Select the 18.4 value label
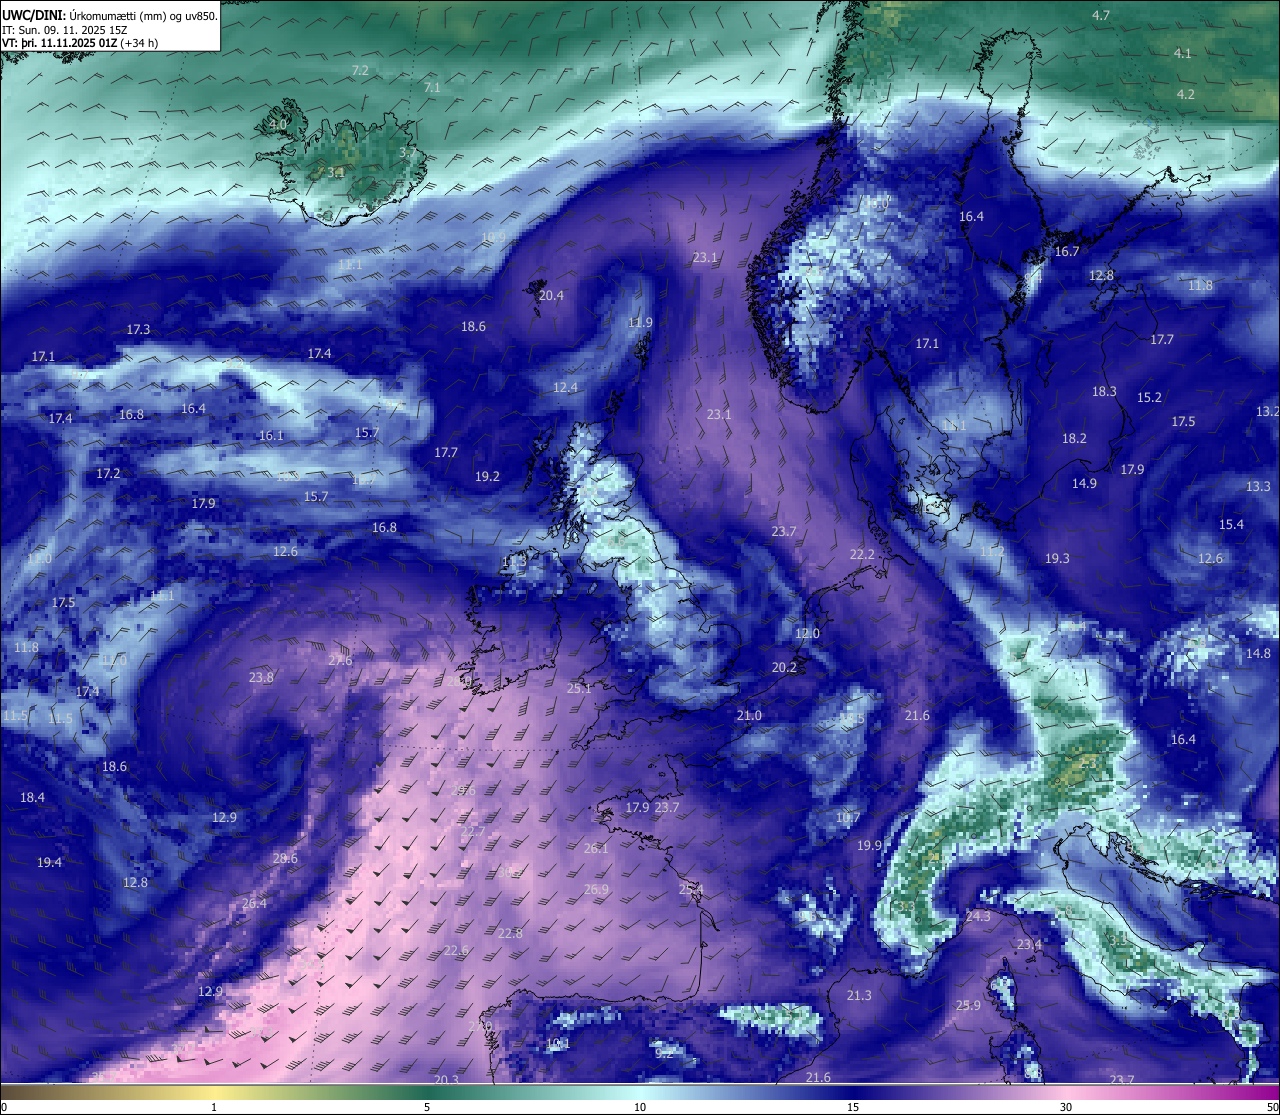The image size is (1280, 1115). [32, 797]
